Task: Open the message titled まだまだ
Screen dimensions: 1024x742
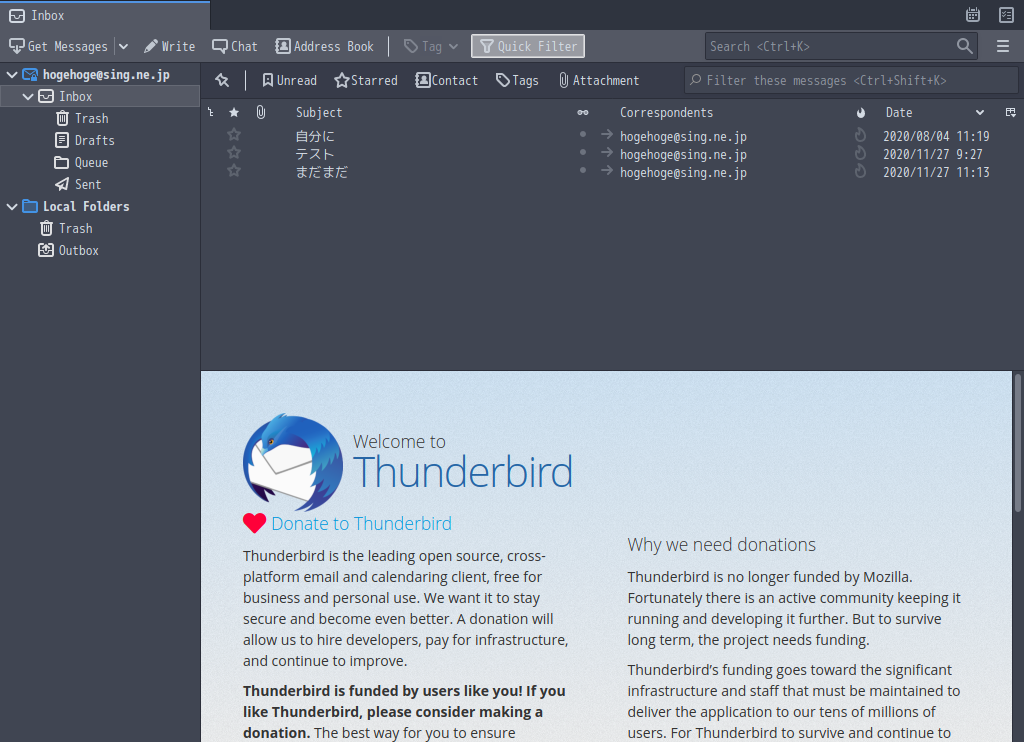Action: [x=322, y=172]
